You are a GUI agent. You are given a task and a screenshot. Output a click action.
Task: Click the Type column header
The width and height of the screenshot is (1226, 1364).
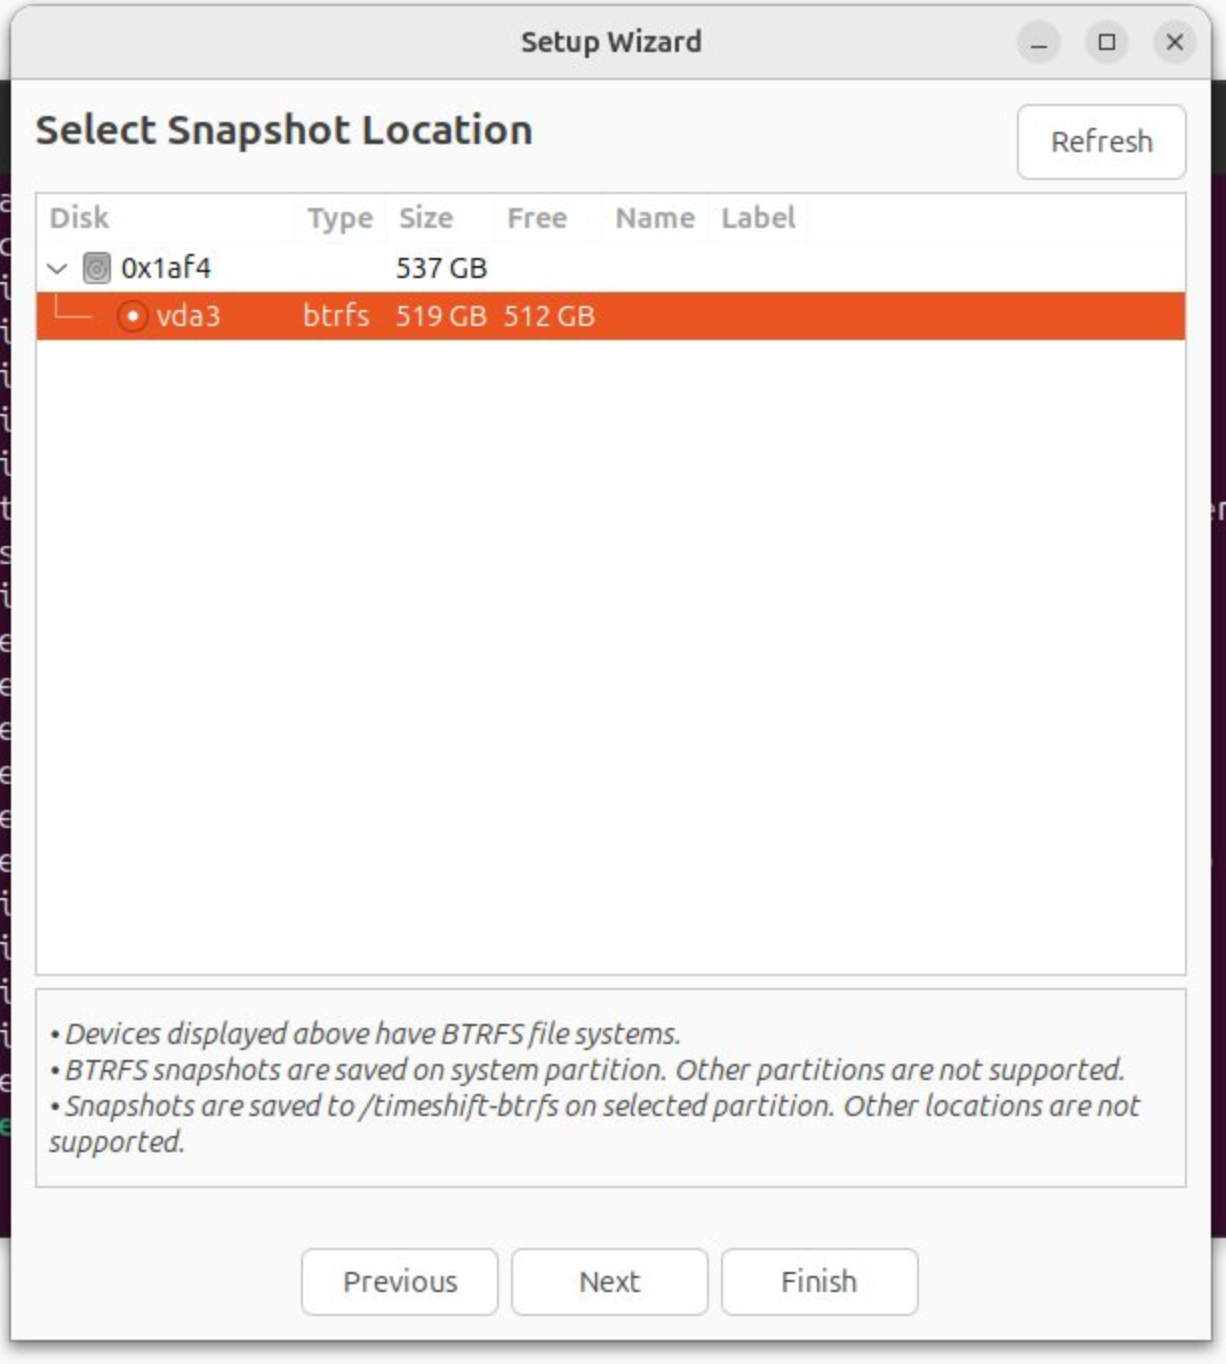(x=339, y=218)
